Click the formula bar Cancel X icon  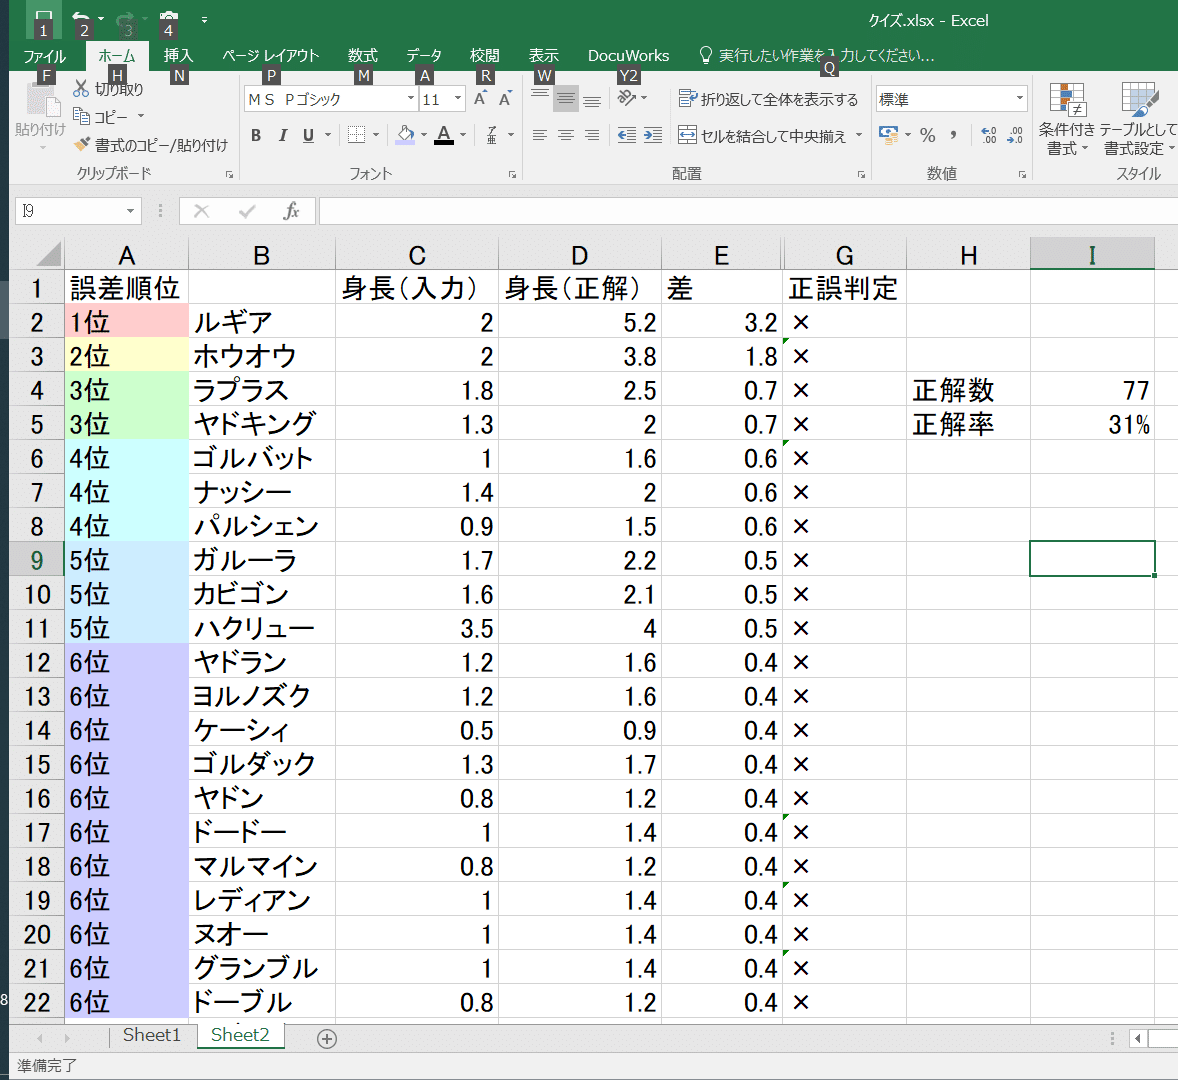pos(201,211)
